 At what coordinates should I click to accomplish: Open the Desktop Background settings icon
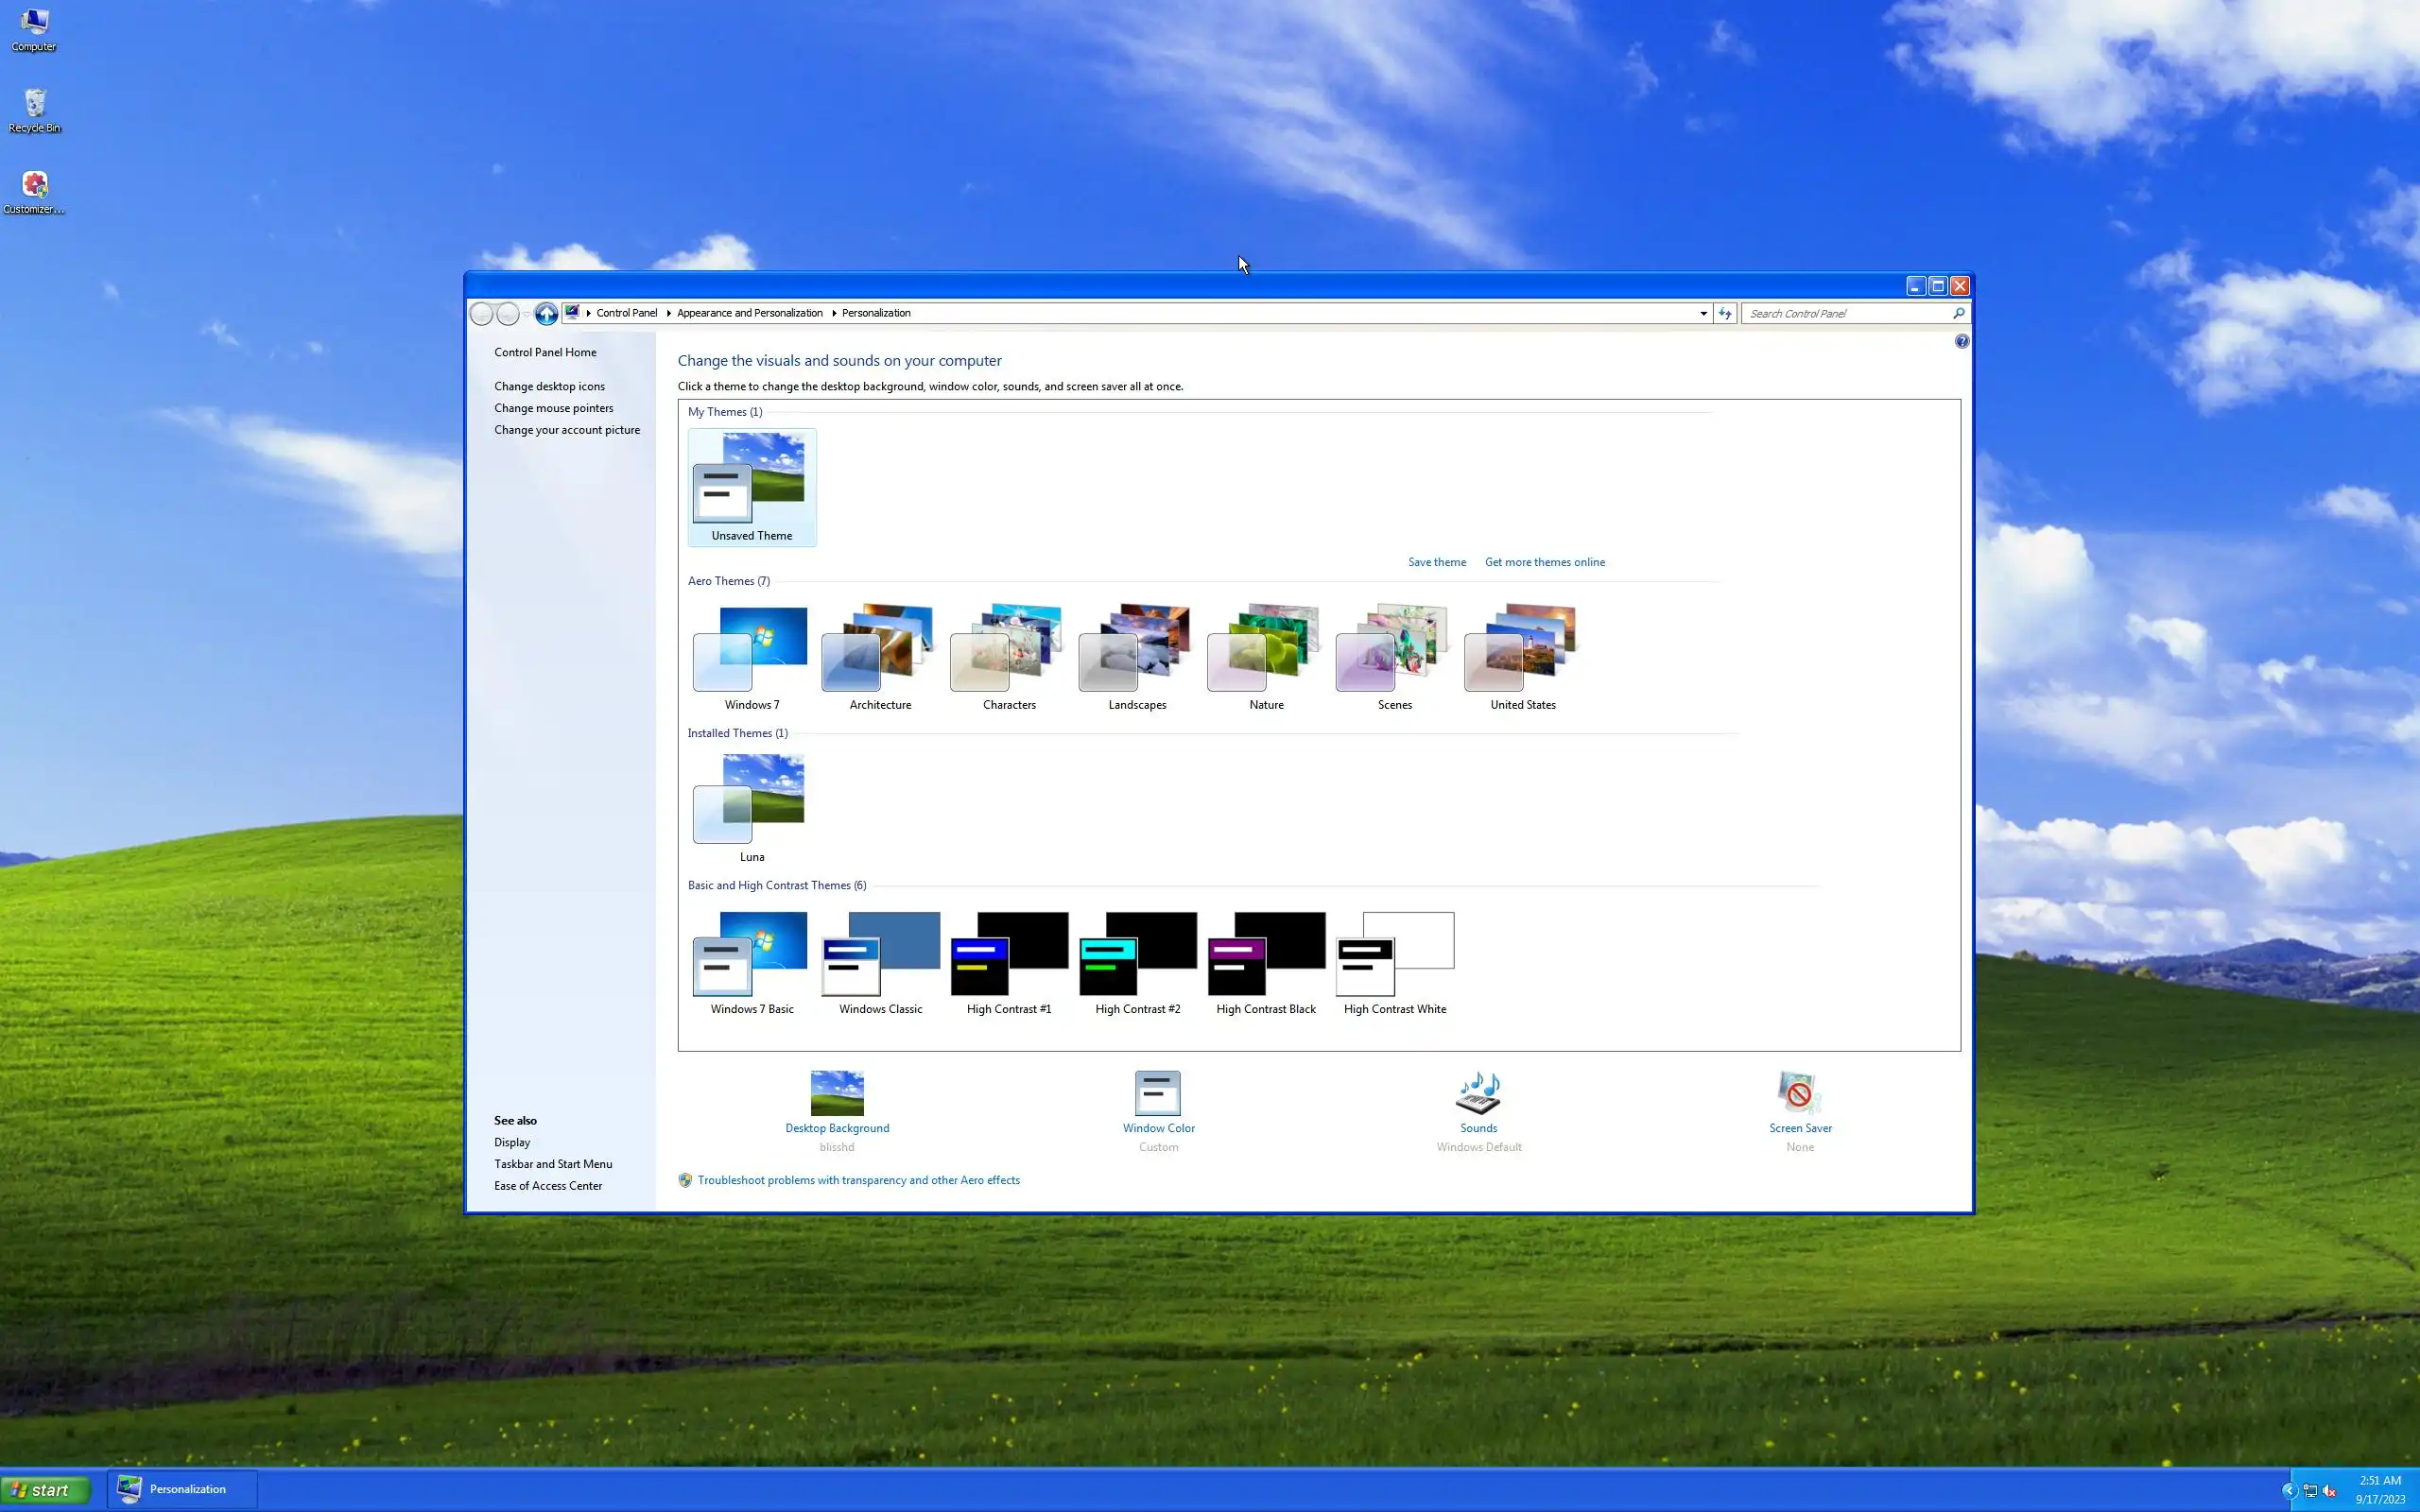[x=837, y=1093]
